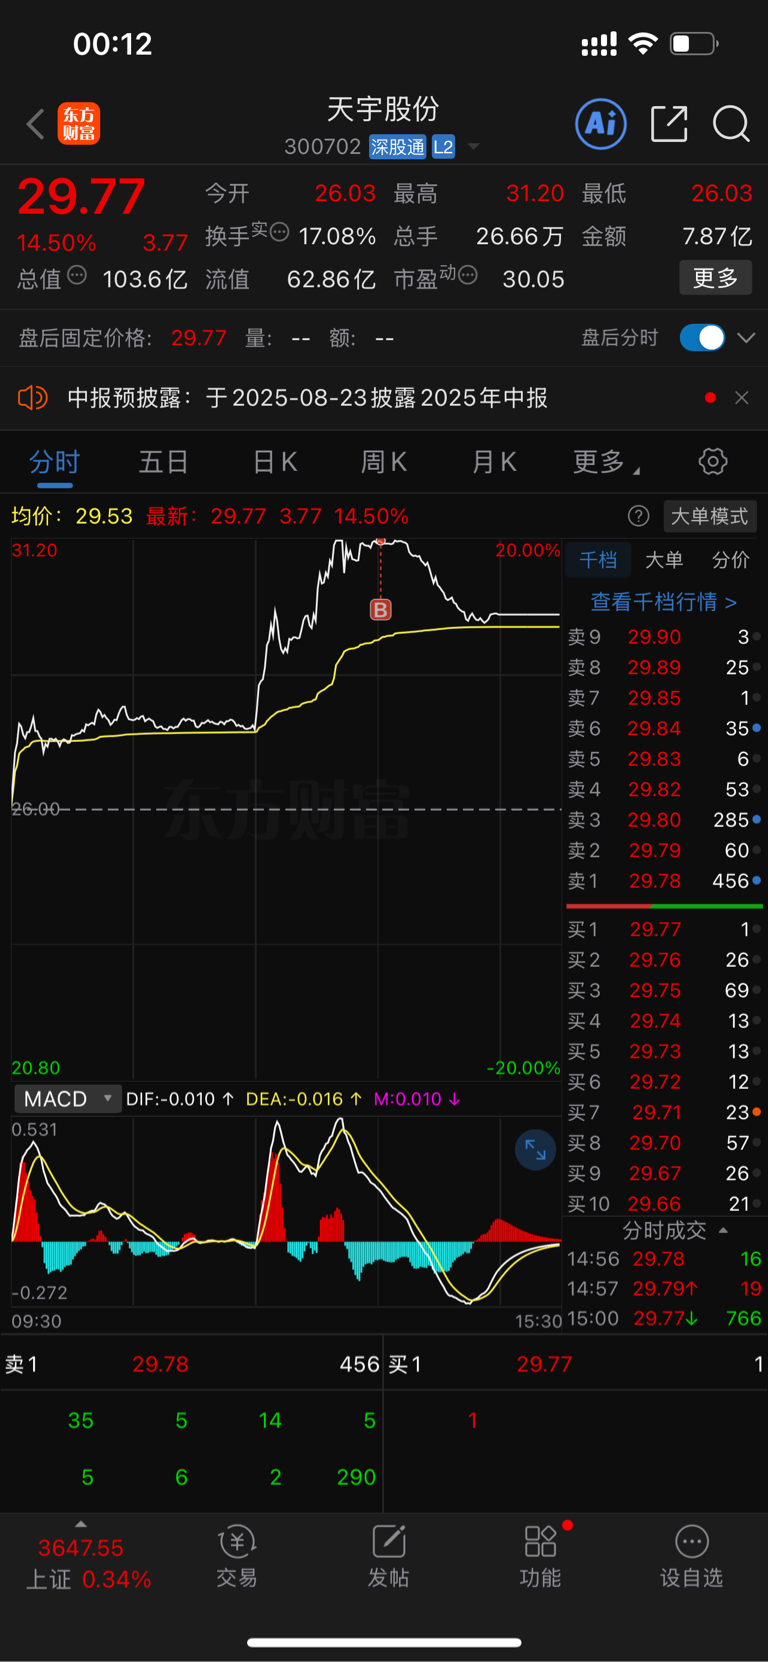This screenshot has width=768, height=1662.
Task: Click the 盘后固定价格 29.77 value
Action: [x=199, y=338]
